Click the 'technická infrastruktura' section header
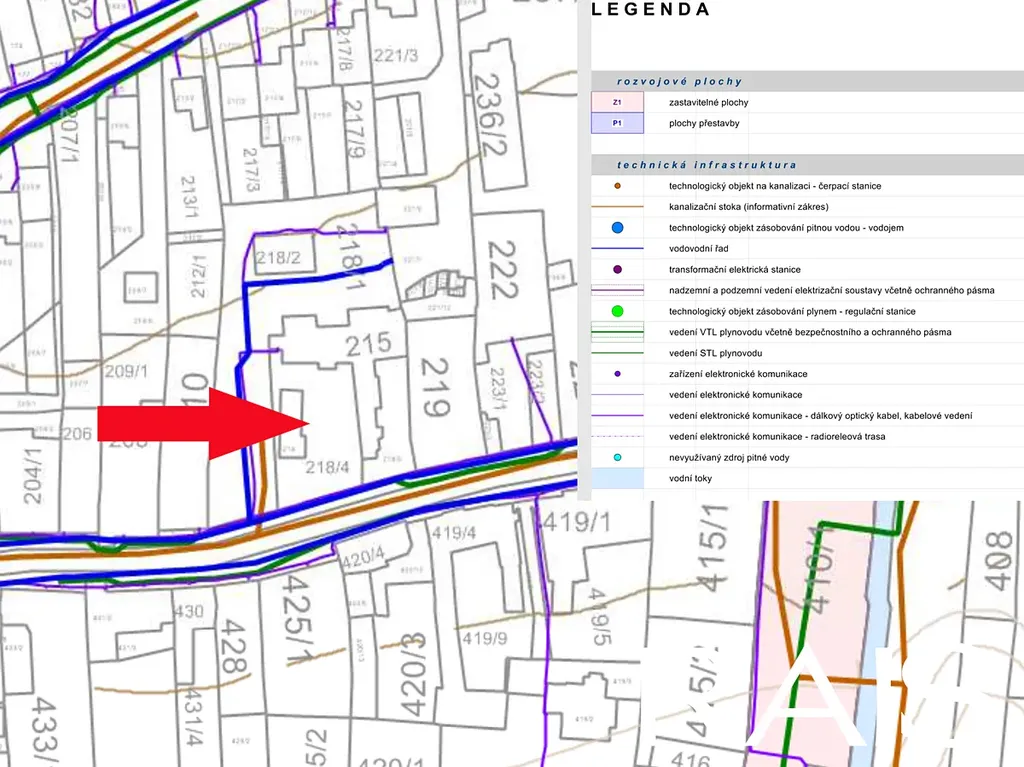 point(706,165)
